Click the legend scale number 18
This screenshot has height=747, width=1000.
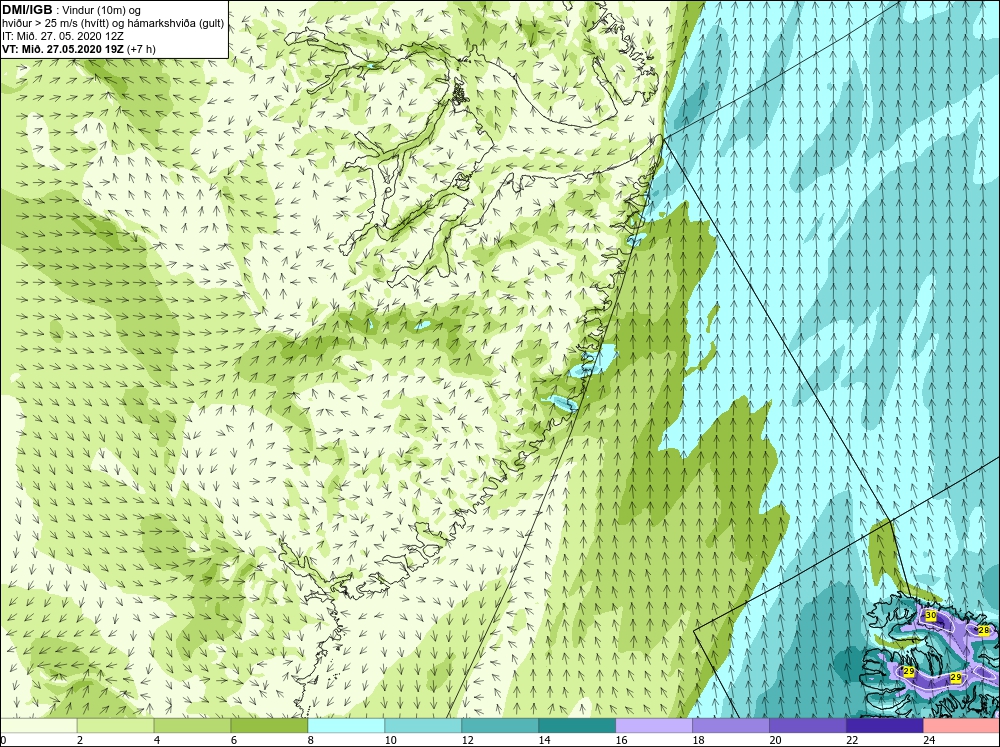698,740
